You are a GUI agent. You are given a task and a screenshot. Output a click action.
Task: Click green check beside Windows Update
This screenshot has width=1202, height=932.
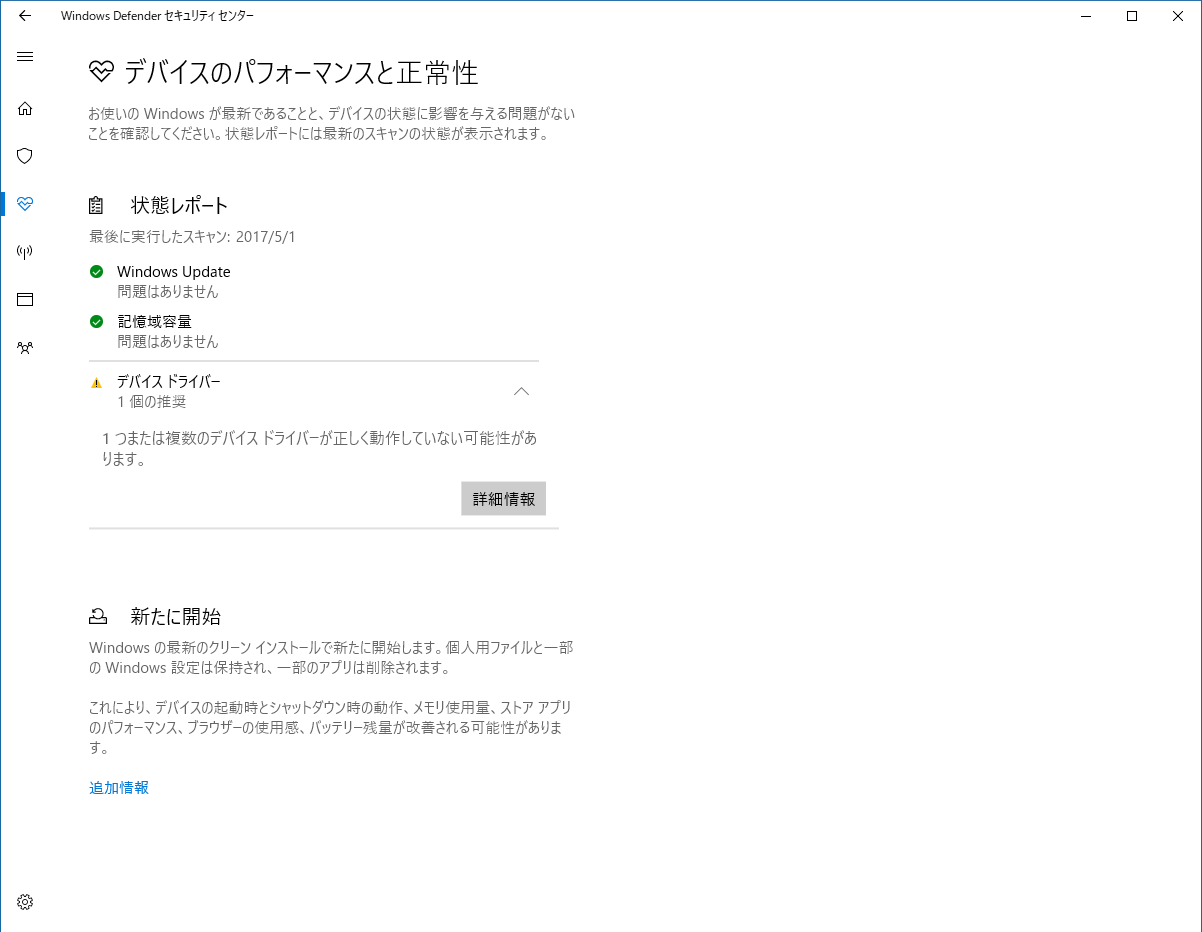coord(96,272)
